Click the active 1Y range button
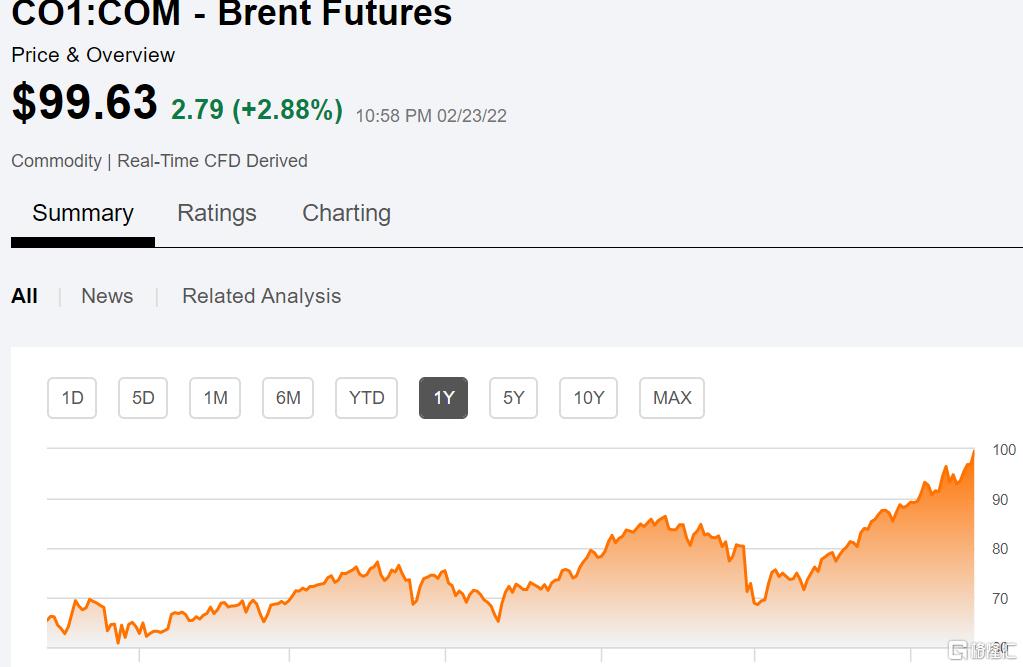1023x667 pixels. pyautogui.click(x=444, y=397)
